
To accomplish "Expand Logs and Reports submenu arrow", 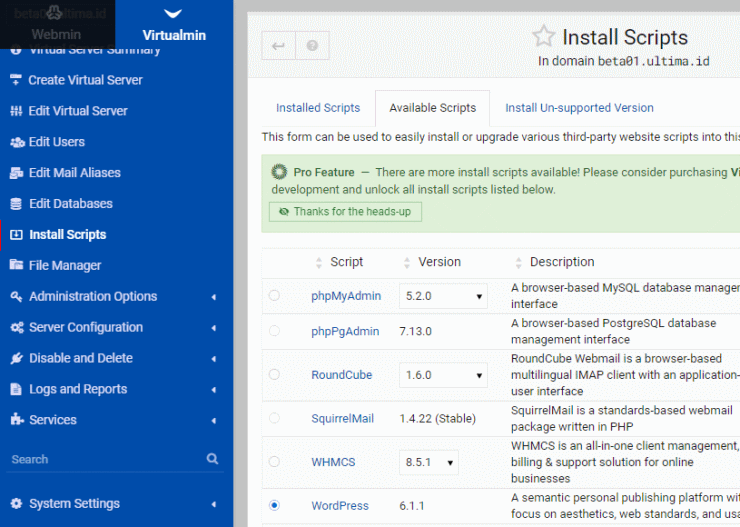I will [214, 389].
